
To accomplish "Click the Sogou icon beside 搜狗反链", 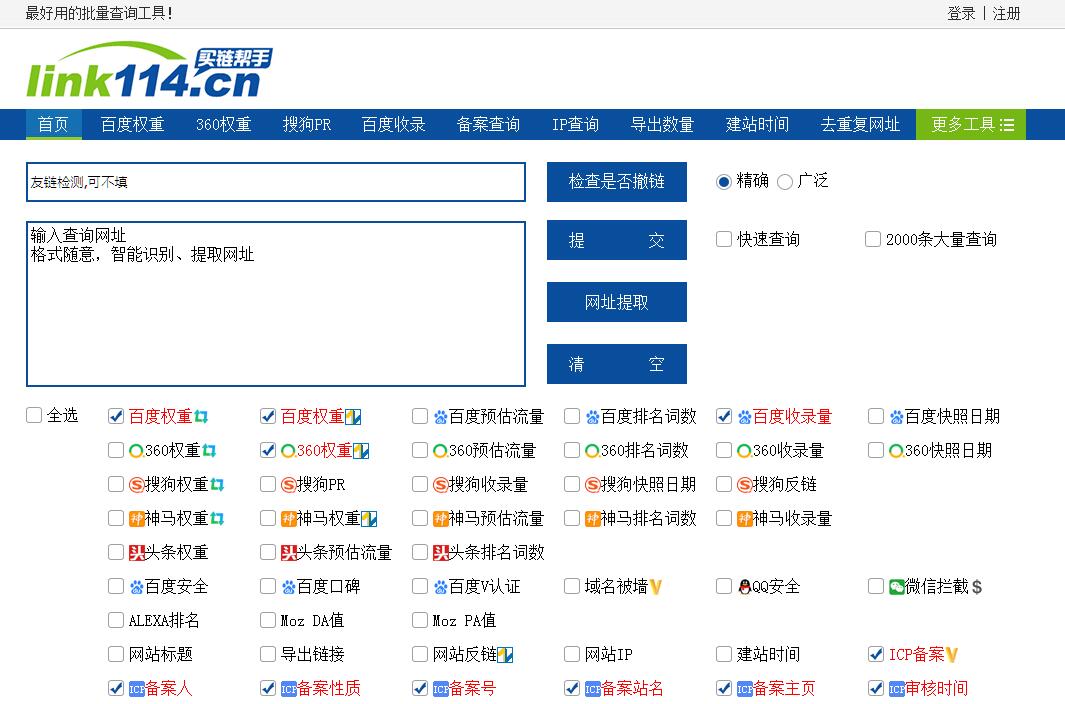I will (x=744, y=485).
